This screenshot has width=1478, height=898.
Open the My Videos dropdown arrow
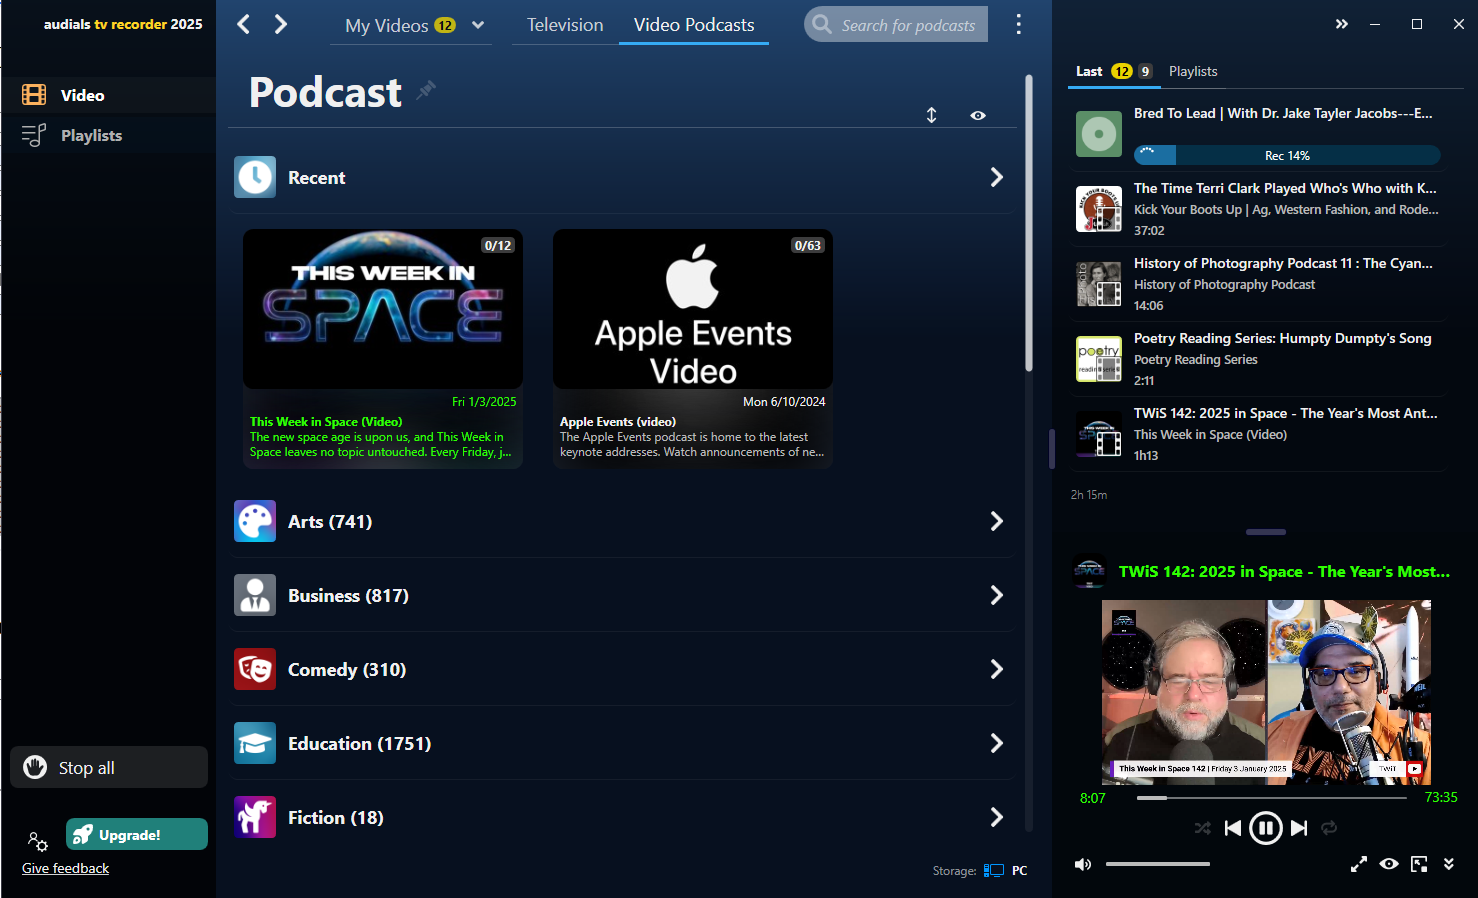tap(478, 25)
